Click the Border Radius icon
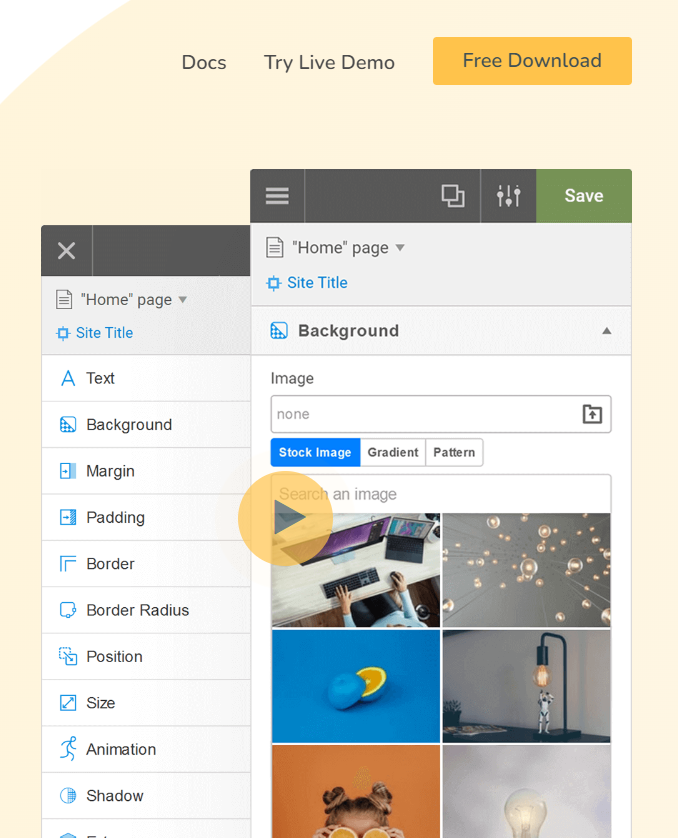Viewport: 678px width, 838px height. pos(68,610)
